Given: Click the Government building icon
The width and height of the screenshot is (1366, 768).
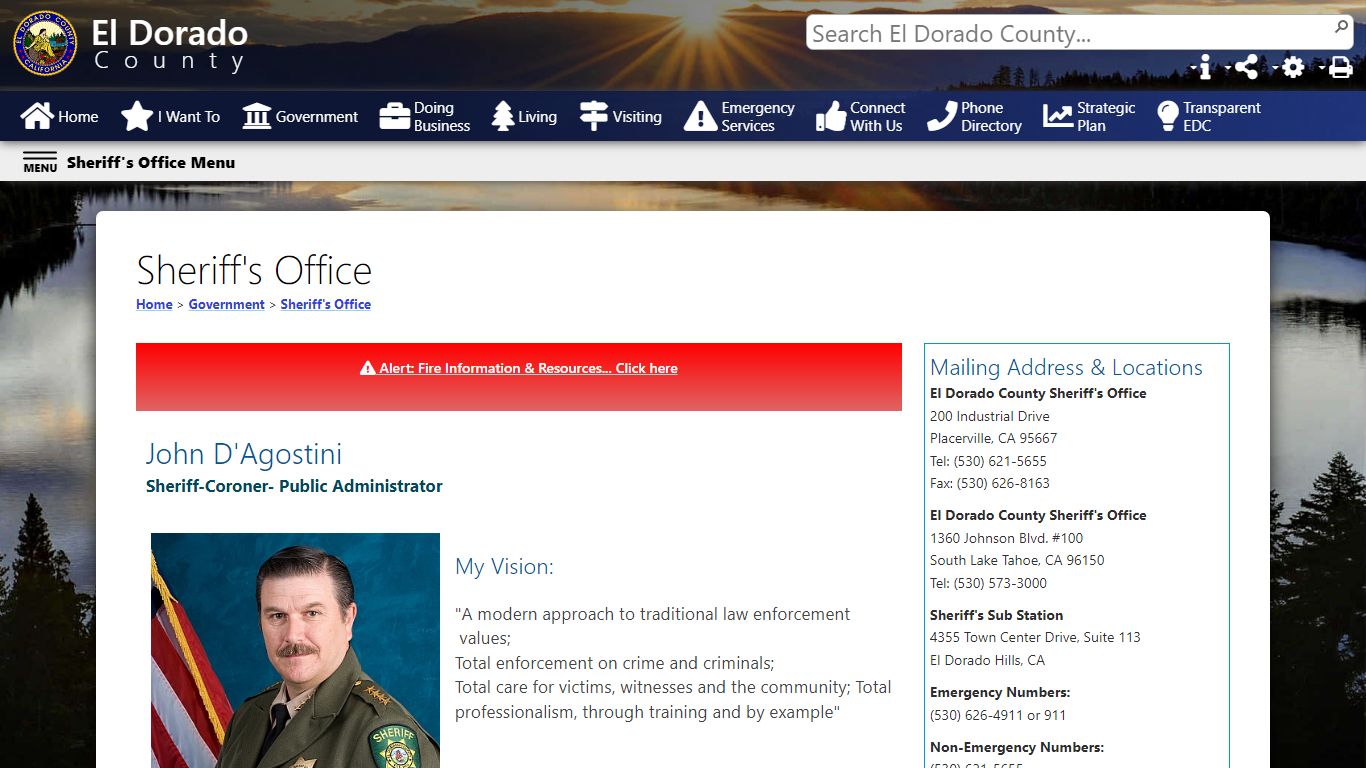Looking at the screenshot, I should pyautogui.click(x=257, y=116).
